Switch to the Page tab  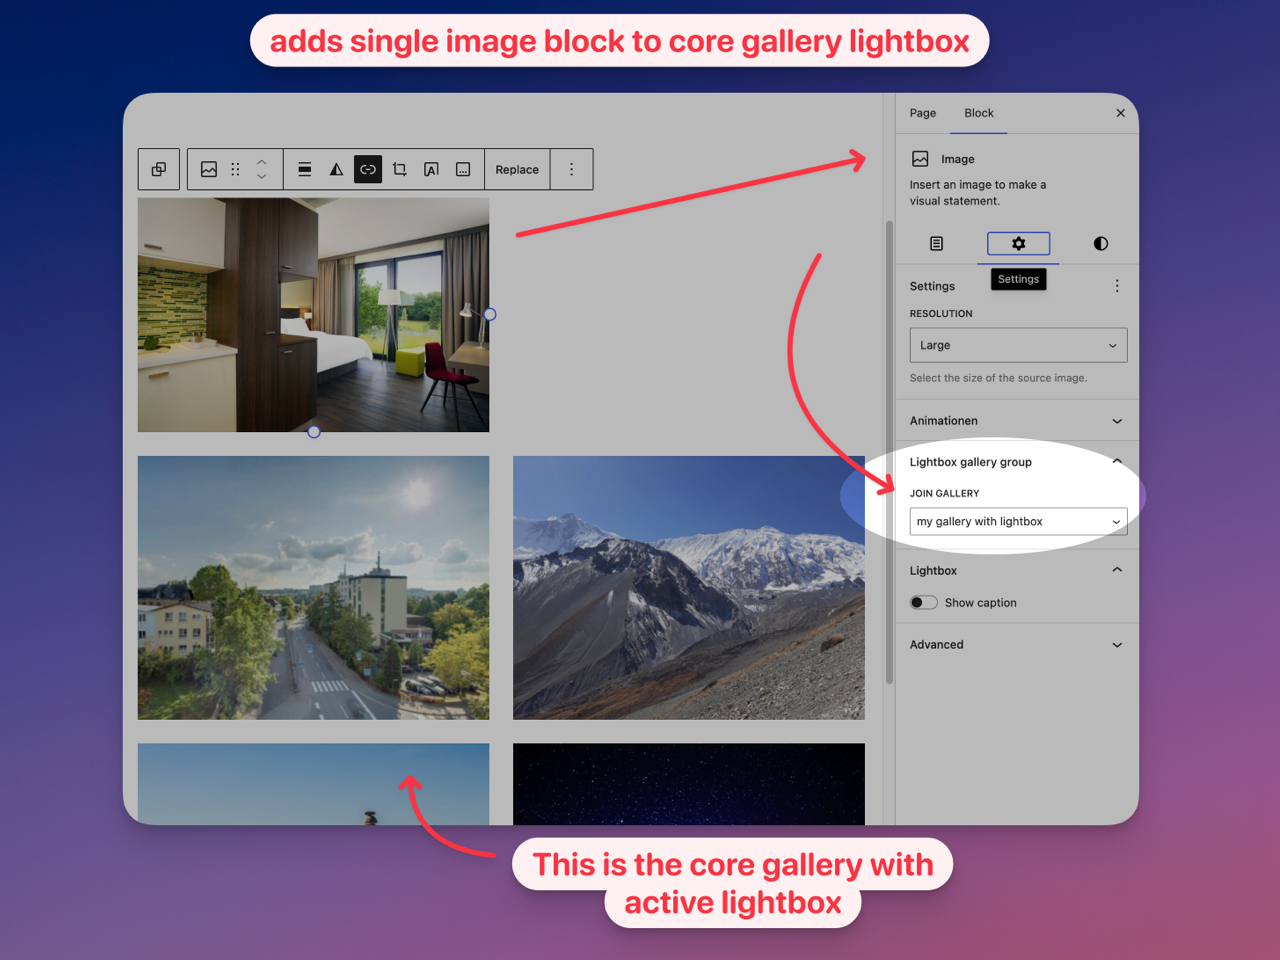923,113
